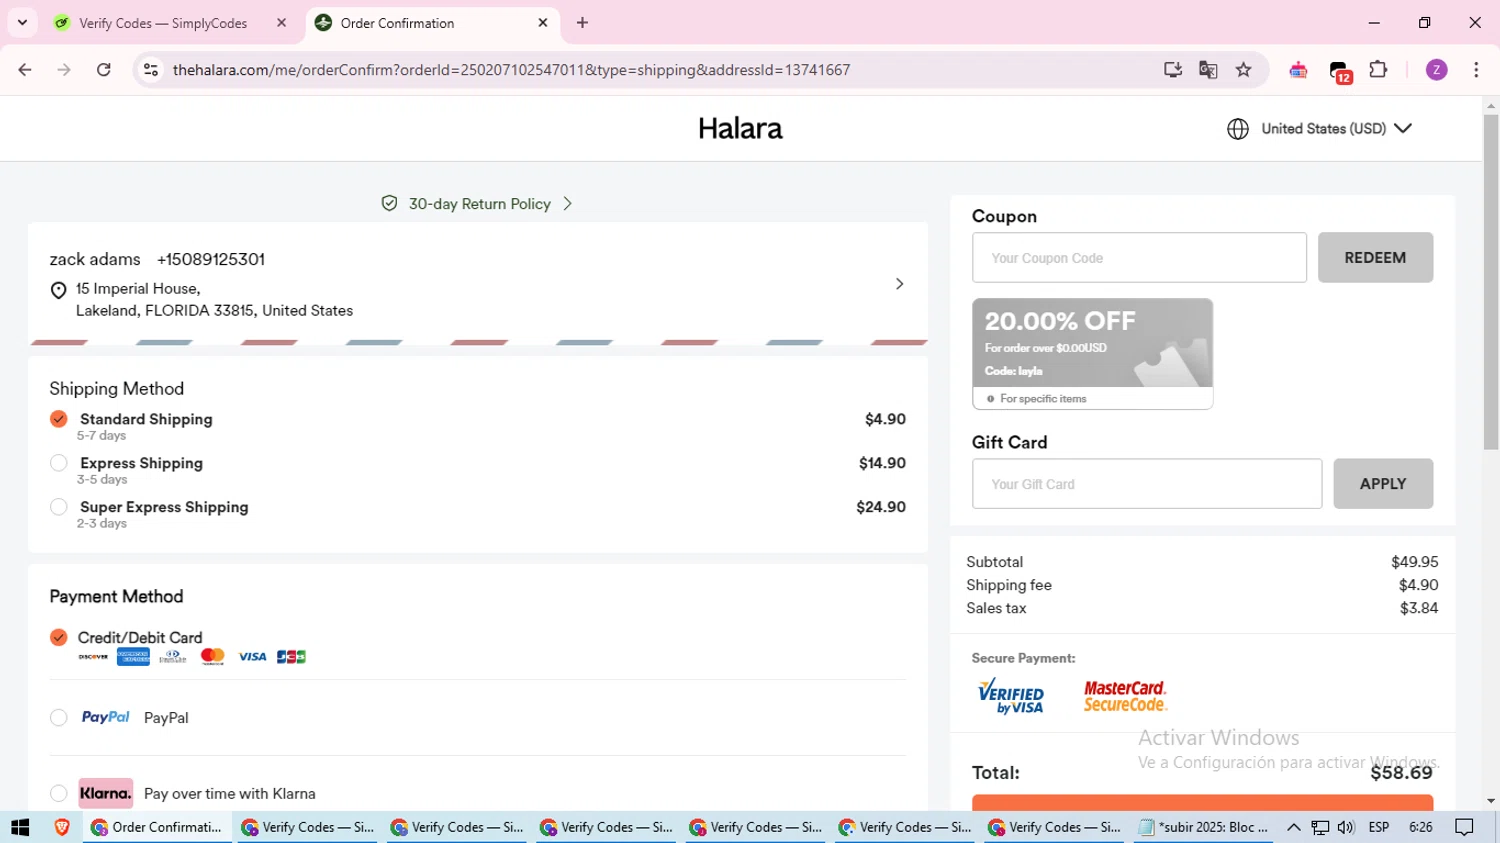Select Pay over time with Klarna
The image size is (1500, 843).
(x=59, y=793)
